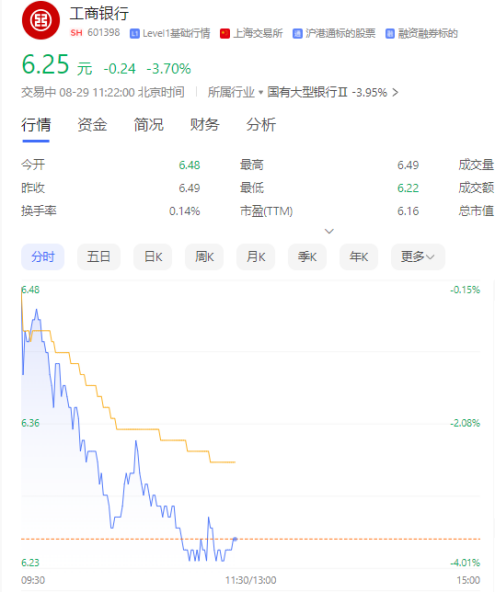Click the Level1 基础行情 badge icon
495x593 pixels.
[x=135, y=34]
